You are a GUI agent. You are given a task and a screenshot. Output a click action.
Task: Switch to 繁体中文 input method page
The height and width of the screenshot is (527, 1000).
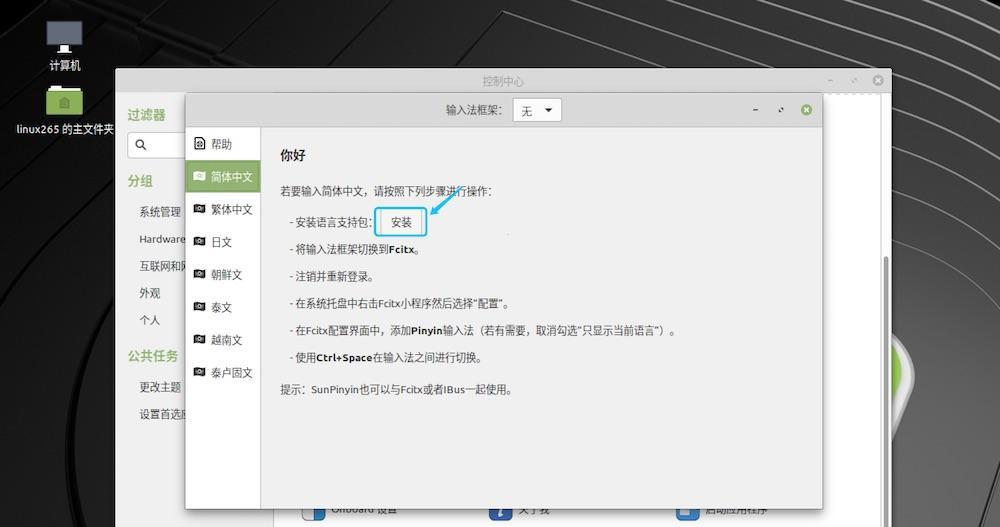point(223,209)
